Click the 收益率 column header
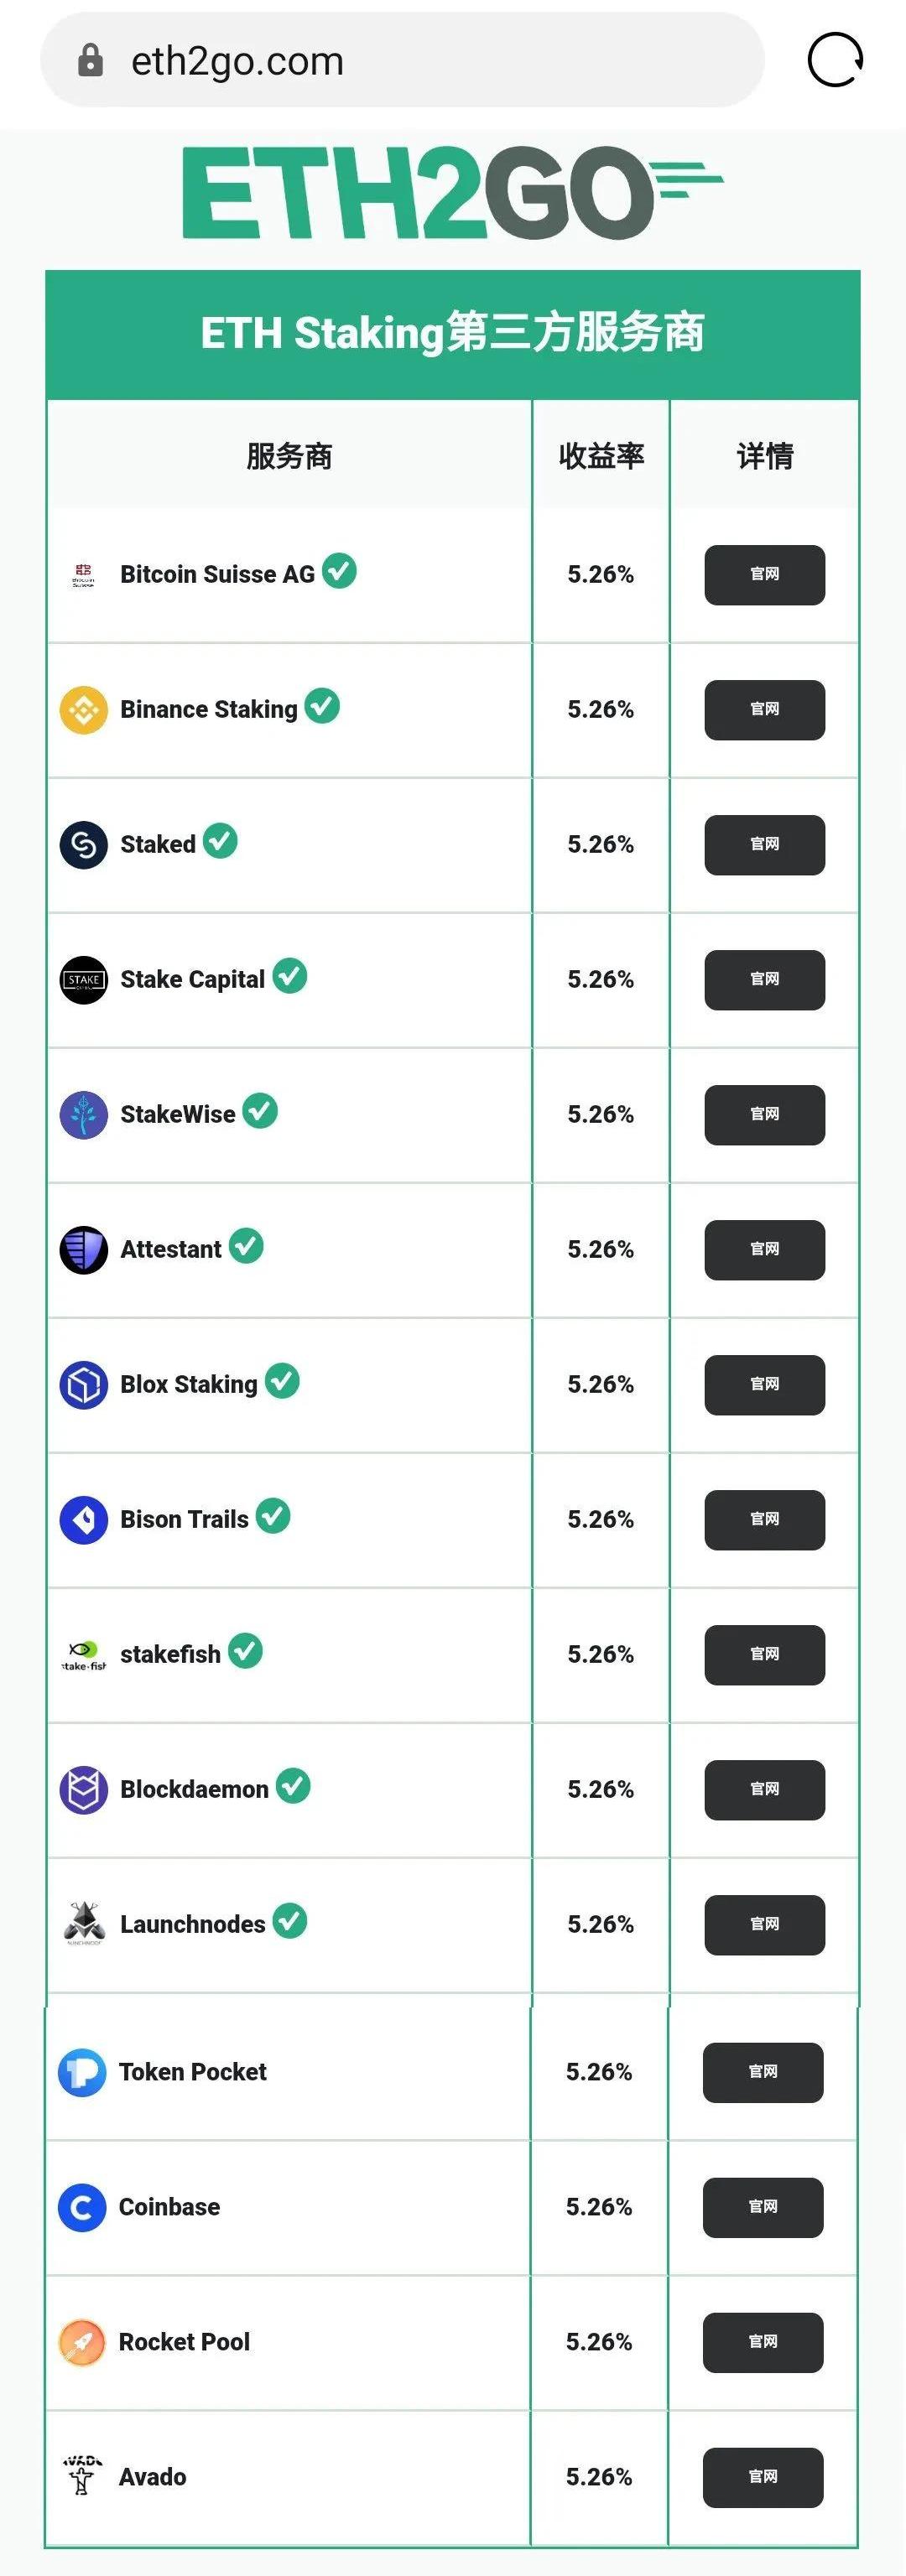Screen dimensions: 906x2576 [601, 456]
